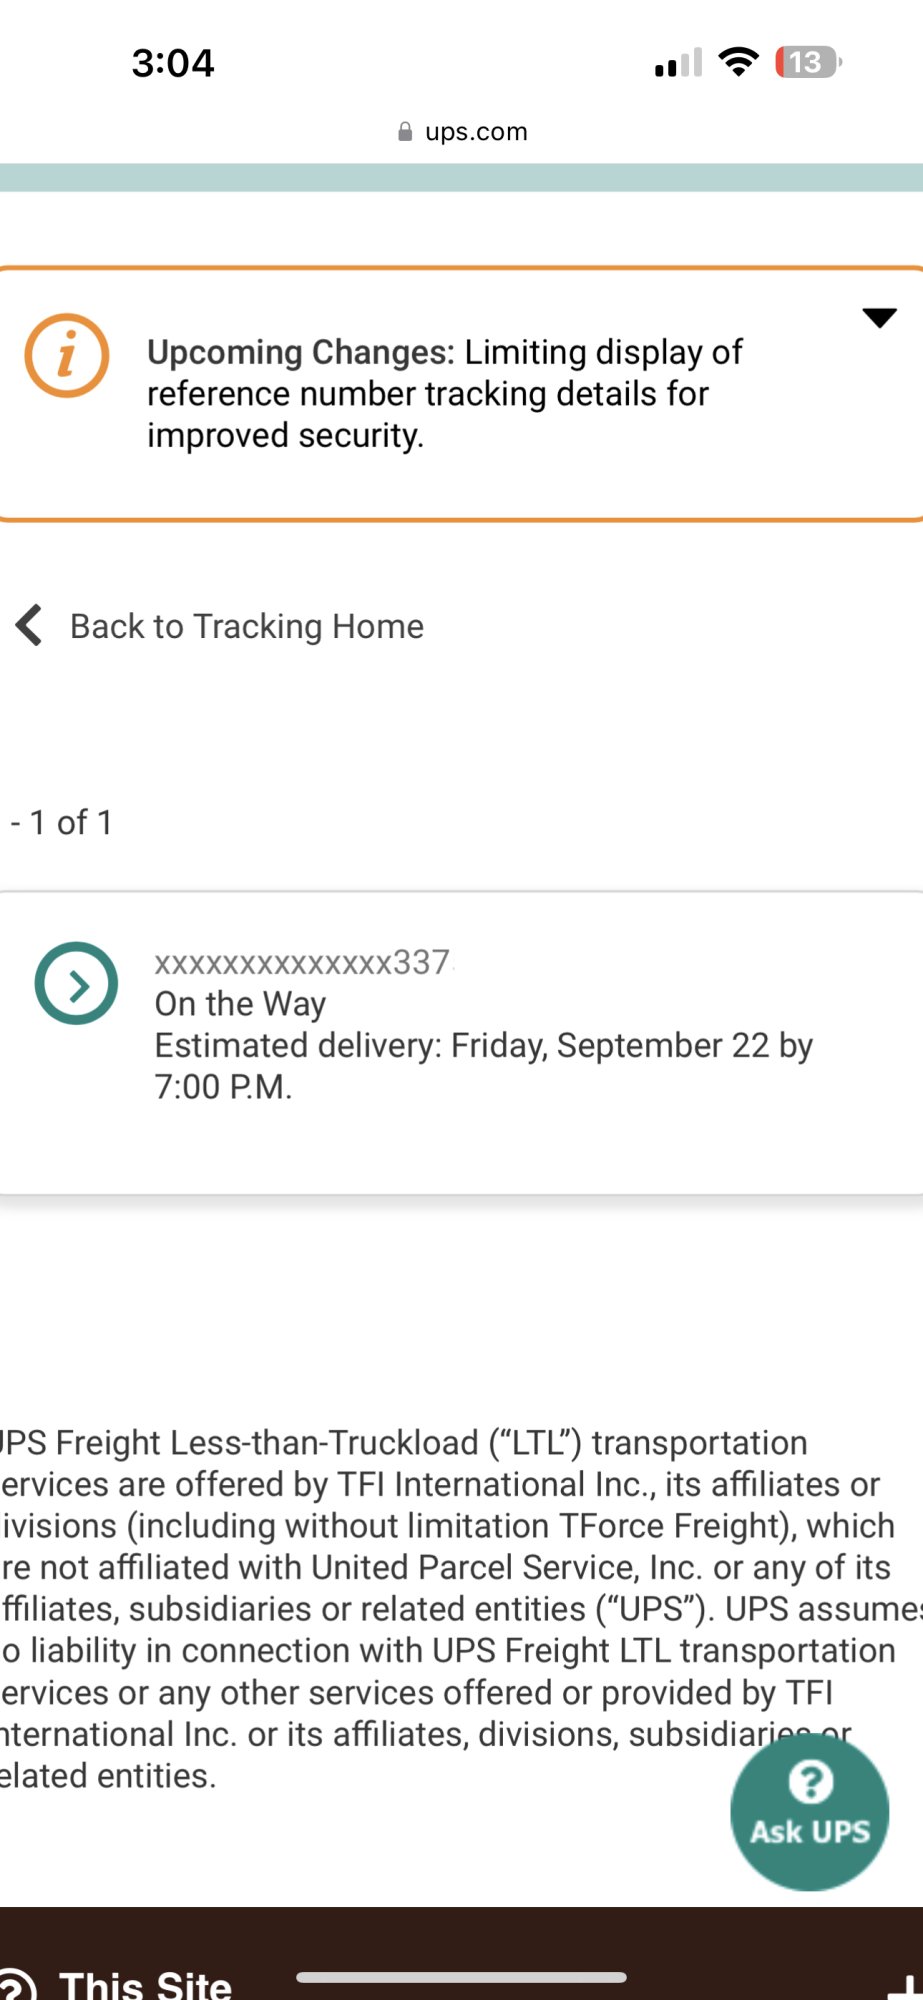Open the Ask UPS chat button
This screenshot has width=923, height=2000.
809,1812
